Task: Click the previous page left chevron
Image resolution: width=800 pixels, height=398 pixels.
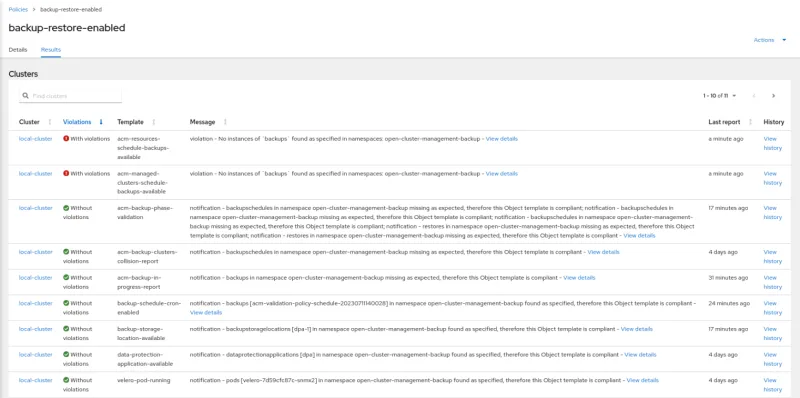Action: (x=754, y=96)
